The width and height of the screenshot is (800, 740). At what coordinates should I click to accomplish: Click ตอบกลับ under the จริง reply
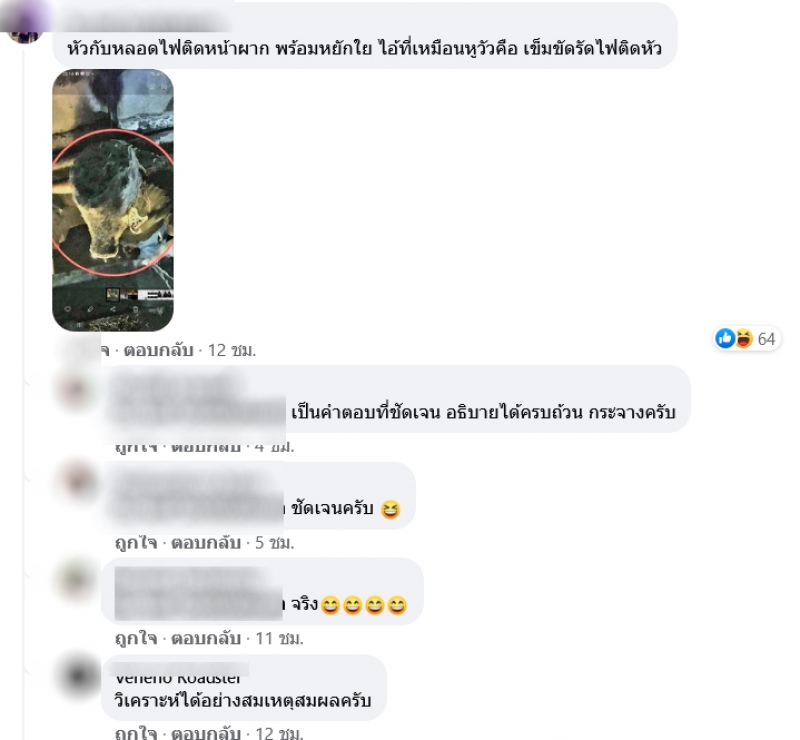(206, 638)
